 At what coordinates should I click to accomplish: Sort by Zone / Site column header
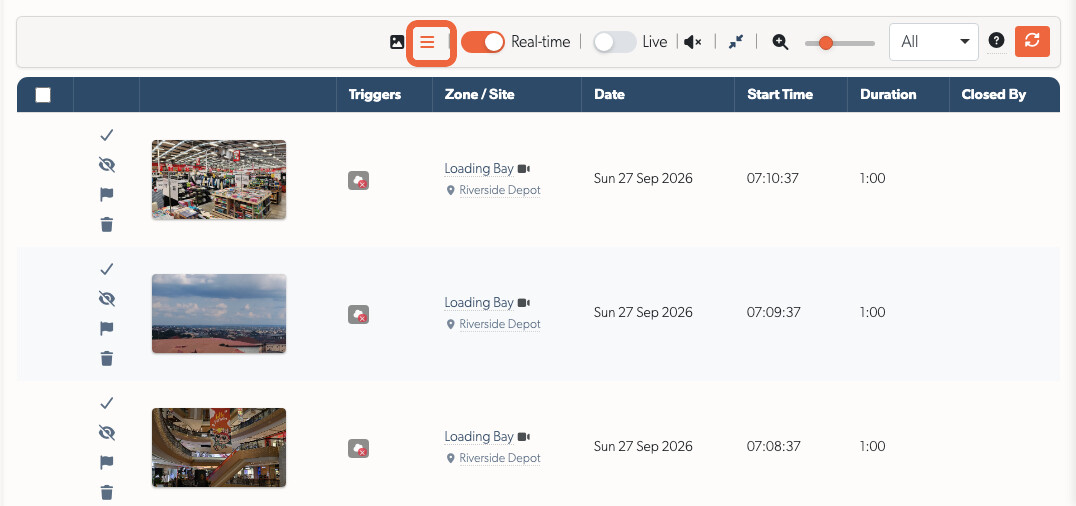480,95
